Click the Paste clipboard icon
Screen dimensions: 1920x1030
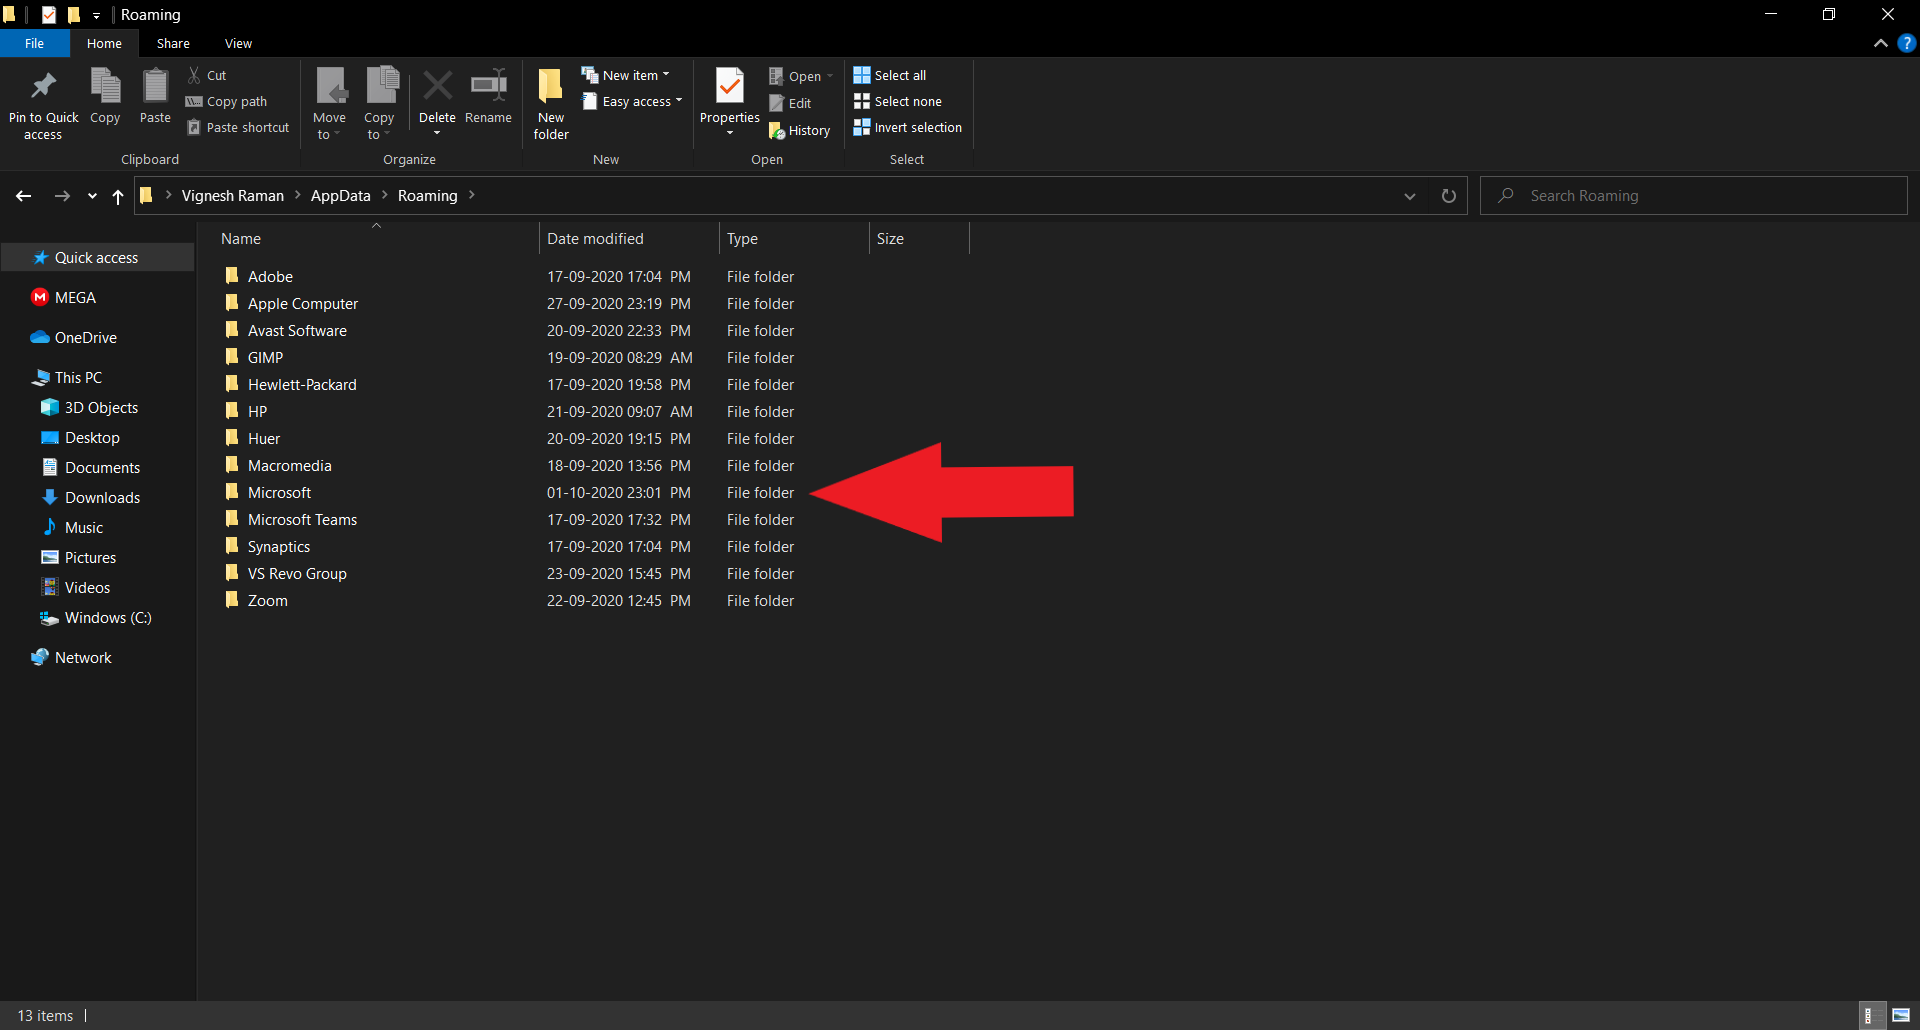(155, 87)
